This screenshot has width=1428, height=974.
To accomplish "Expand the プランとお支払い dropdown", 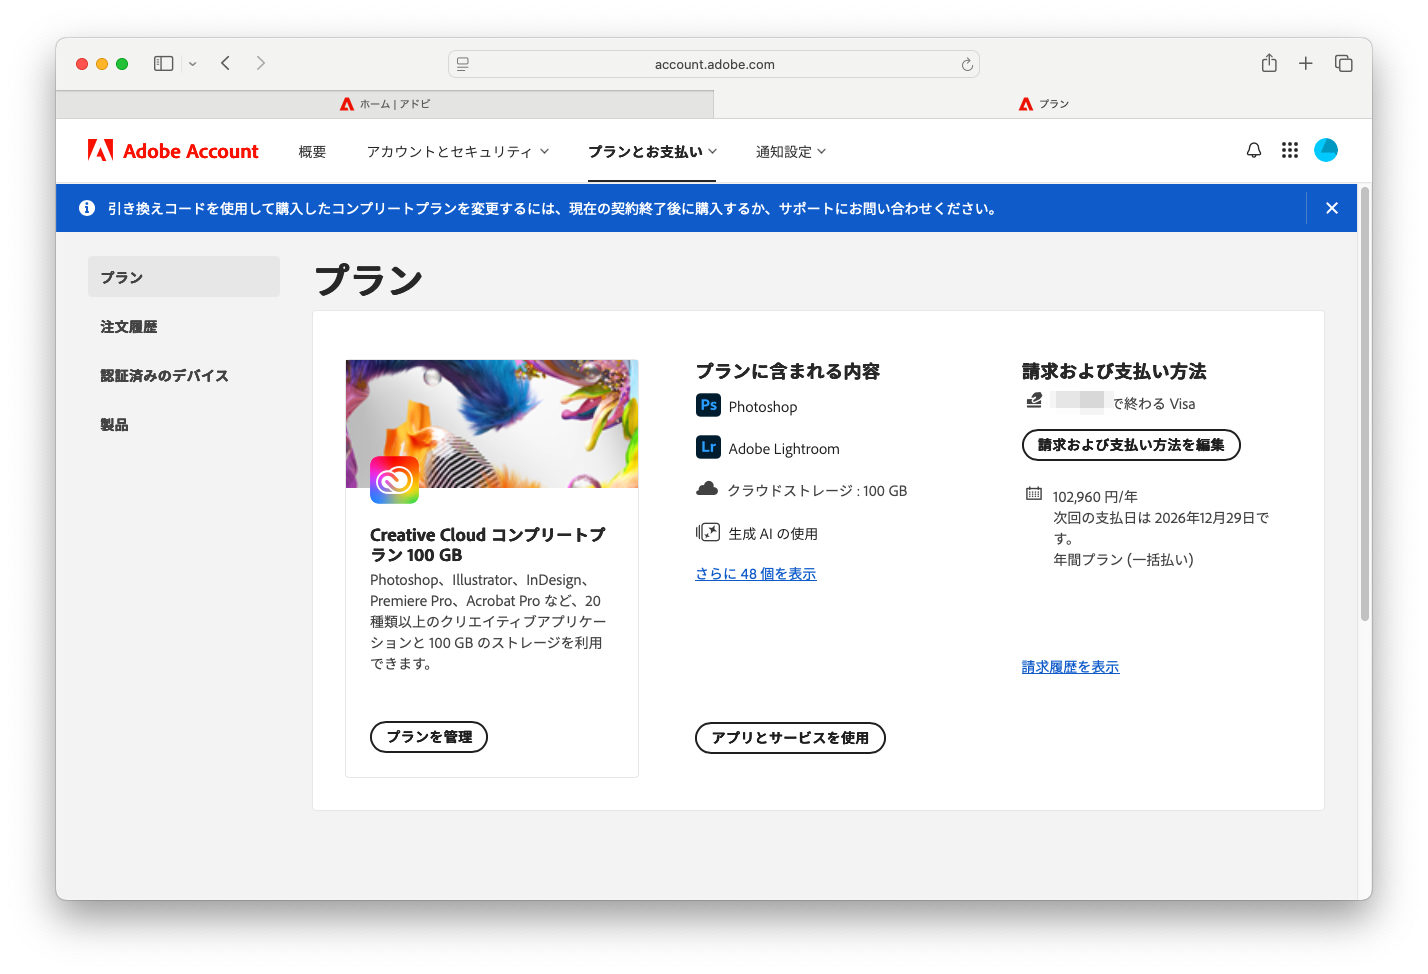I will coord(652,152).
